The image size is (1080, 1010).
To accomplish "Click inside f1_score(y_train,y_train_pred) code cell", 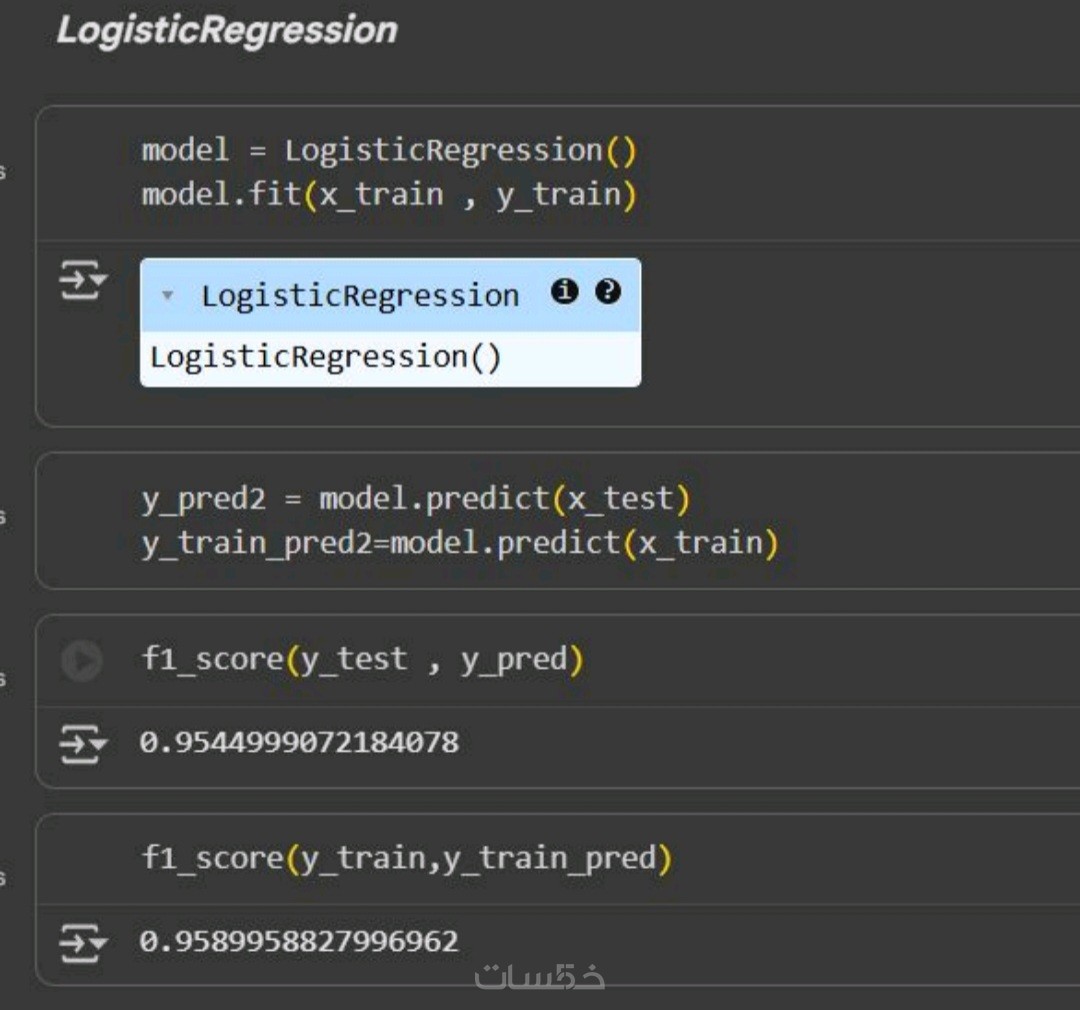I will [x=406, y=858].
